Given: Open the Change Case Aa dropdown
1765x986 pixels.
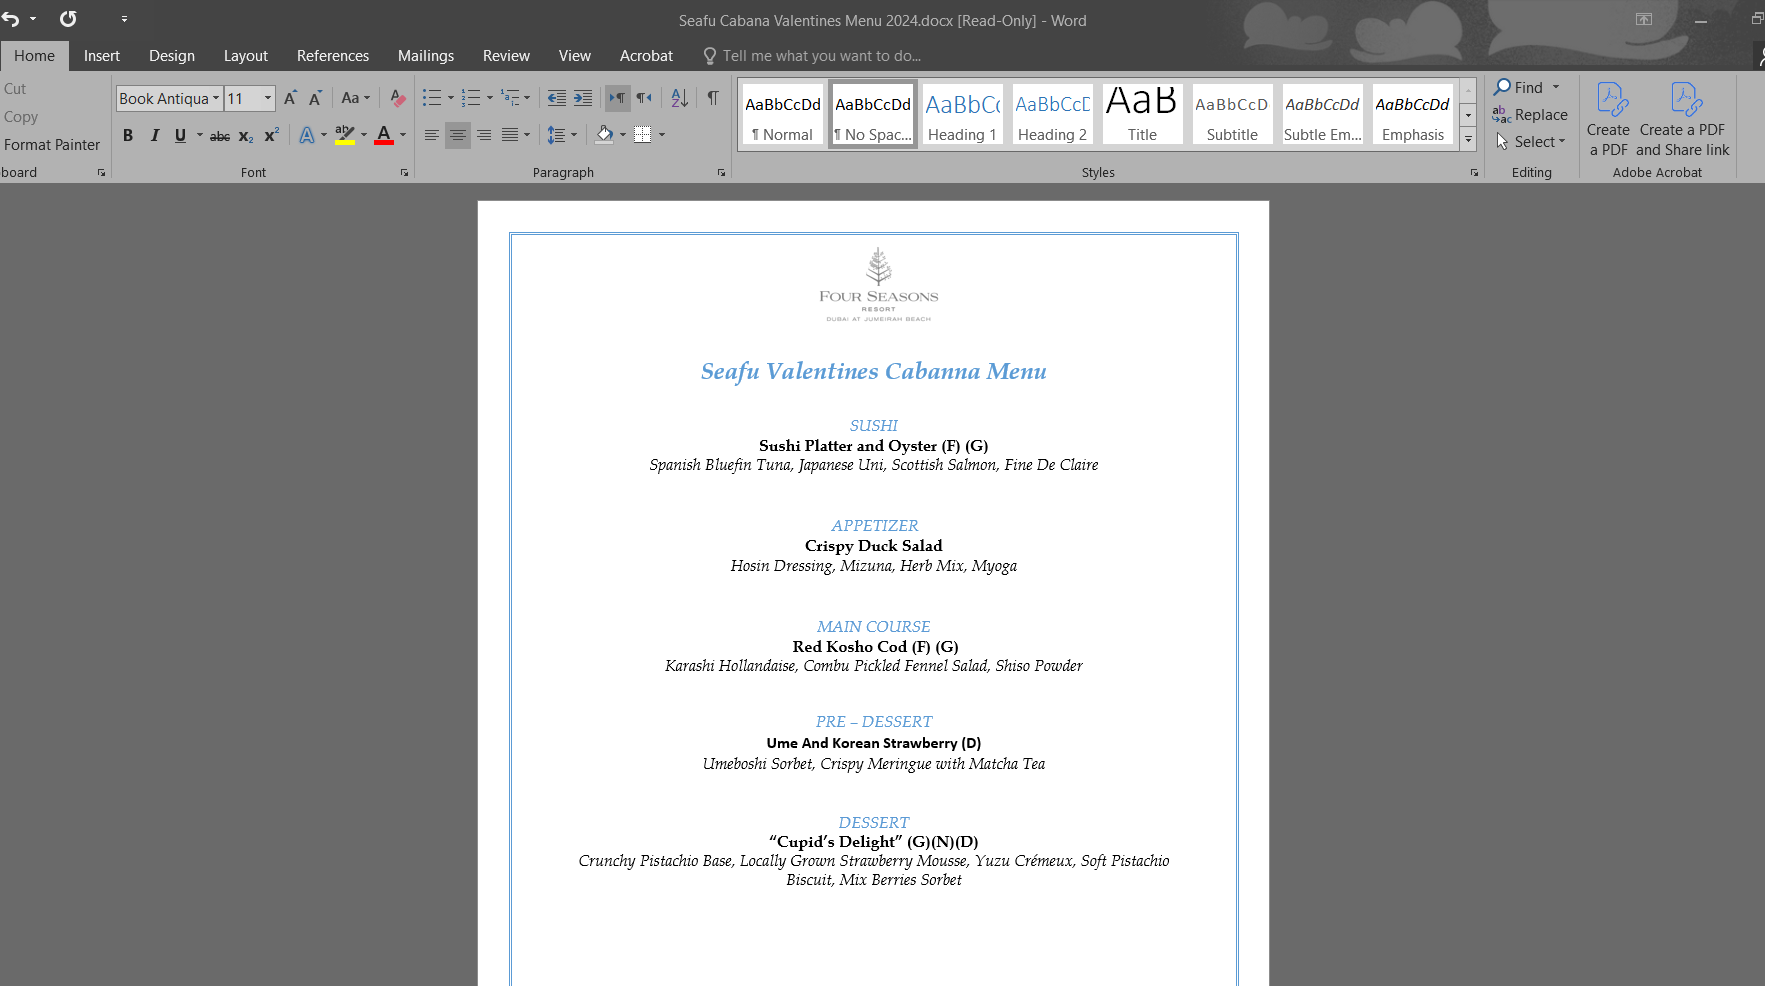Looking at the screenshot, I should tap(355, 98).
